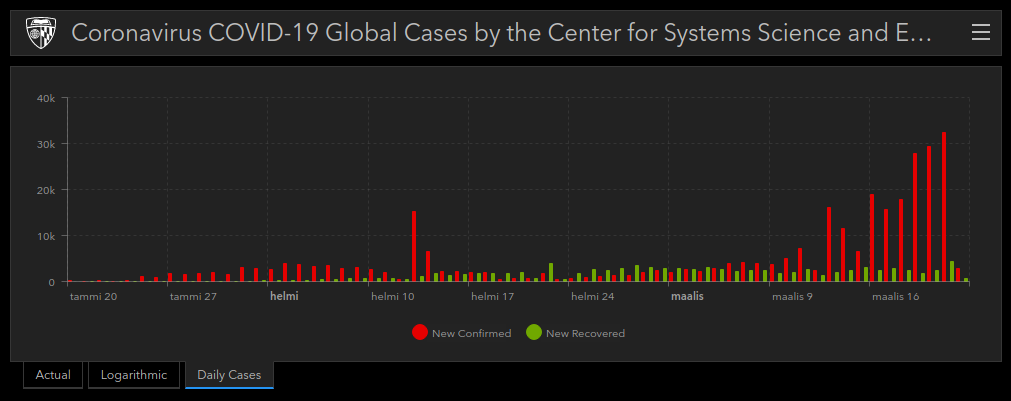Switch to the Logarithmic tab
Viewport: 1011px width, 401px height.
point(134,375)
